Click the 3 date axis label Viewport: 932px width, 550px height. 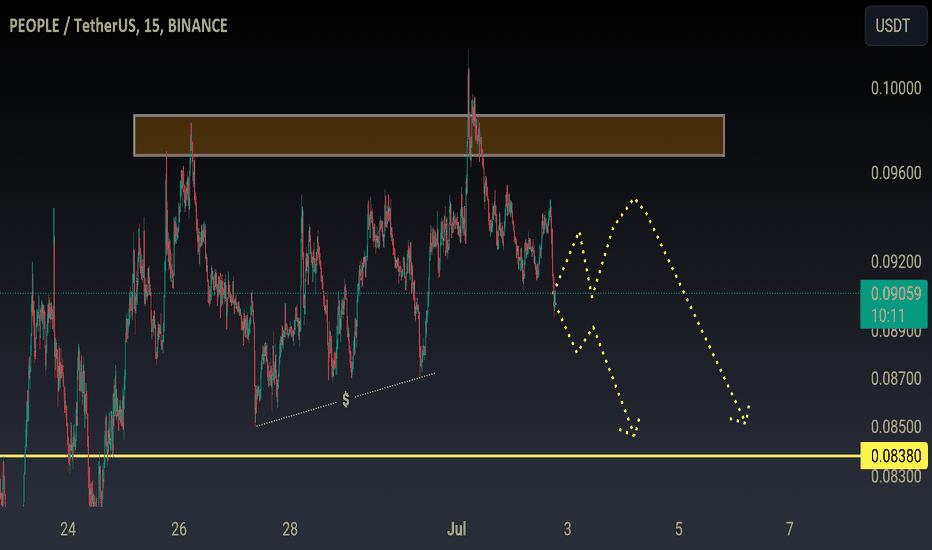pyautogui.click(x=568, y=529)
